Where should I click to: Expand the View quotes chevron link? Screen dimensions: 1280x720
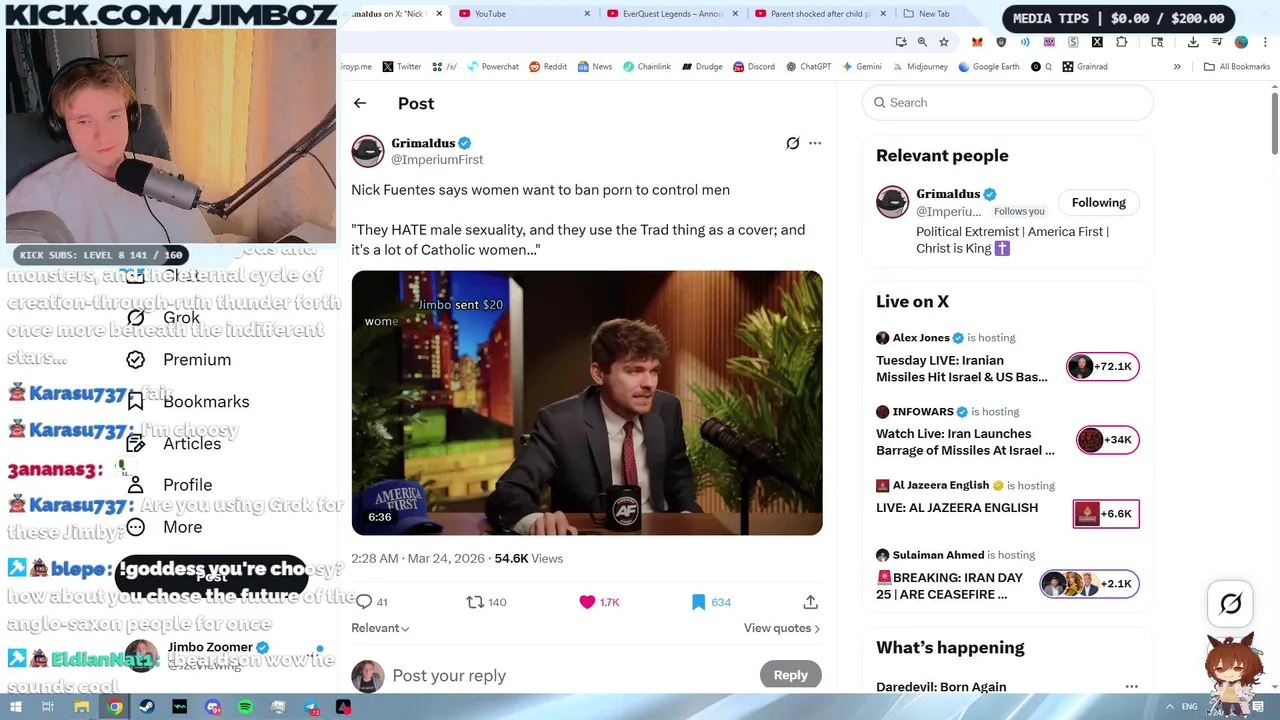coord(782,628)
